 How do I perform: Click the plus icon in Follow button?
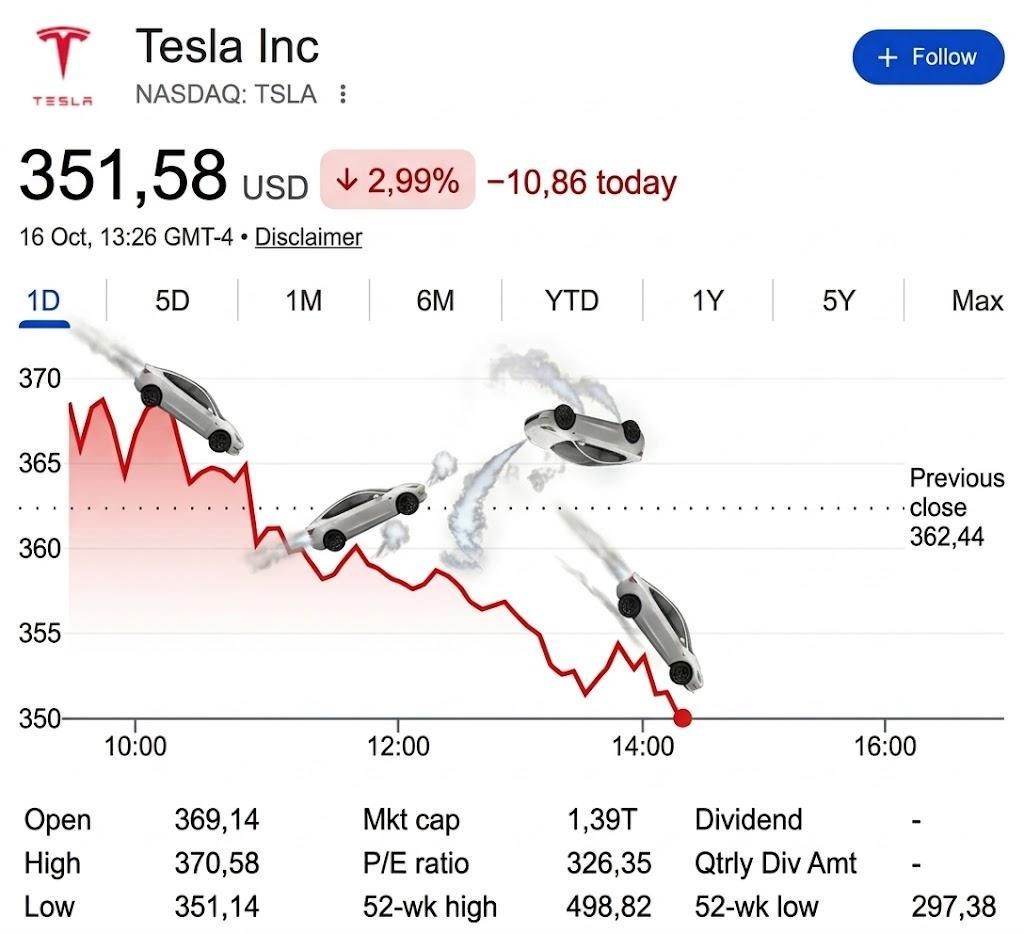887,57
